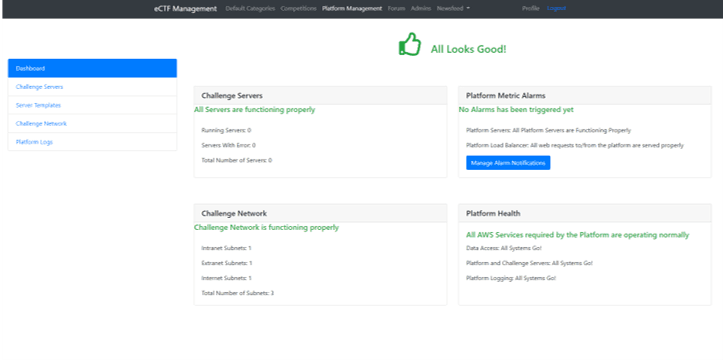Click 'Extranet Subnets: 1' text
This screenshot has width=723, height=360.
pyautogui.click(x=227, y=263)
